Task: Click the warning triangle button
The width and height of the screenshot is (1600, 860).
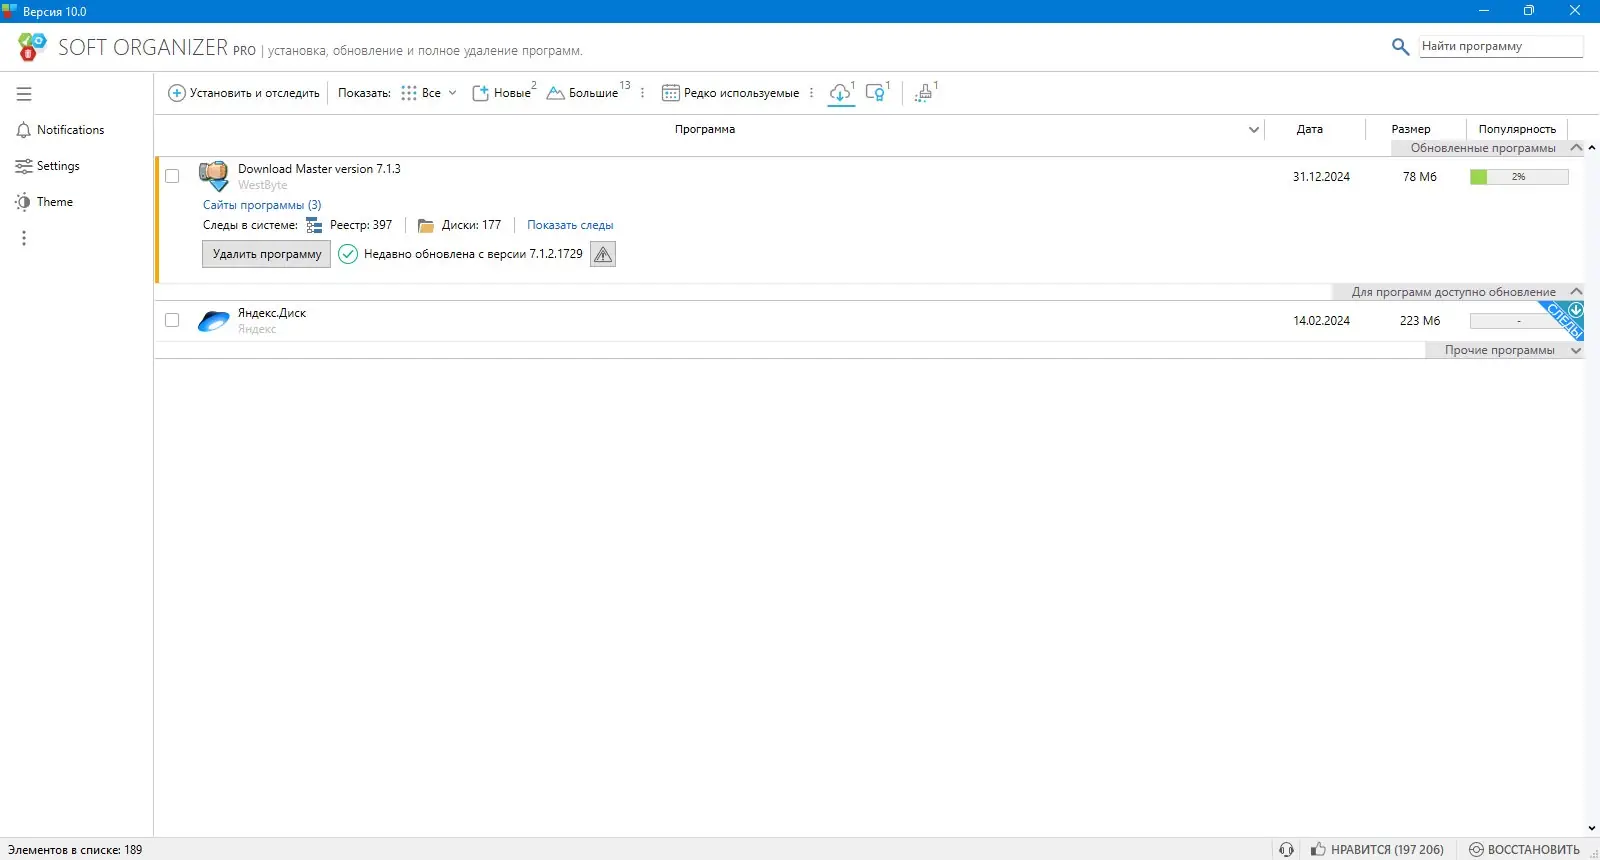Action: point(603,254)
